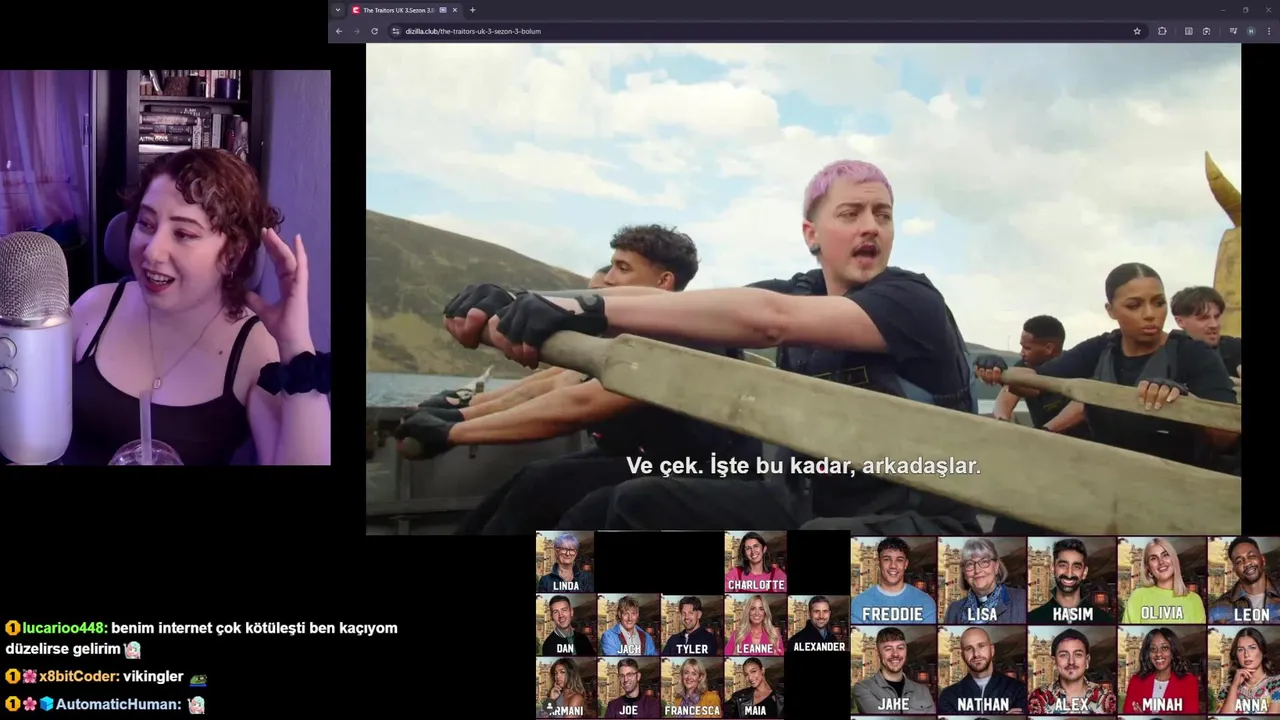Select the Nathan contestant card
This screenshot has height=720, width=1280.
click(x=982, y=671)
